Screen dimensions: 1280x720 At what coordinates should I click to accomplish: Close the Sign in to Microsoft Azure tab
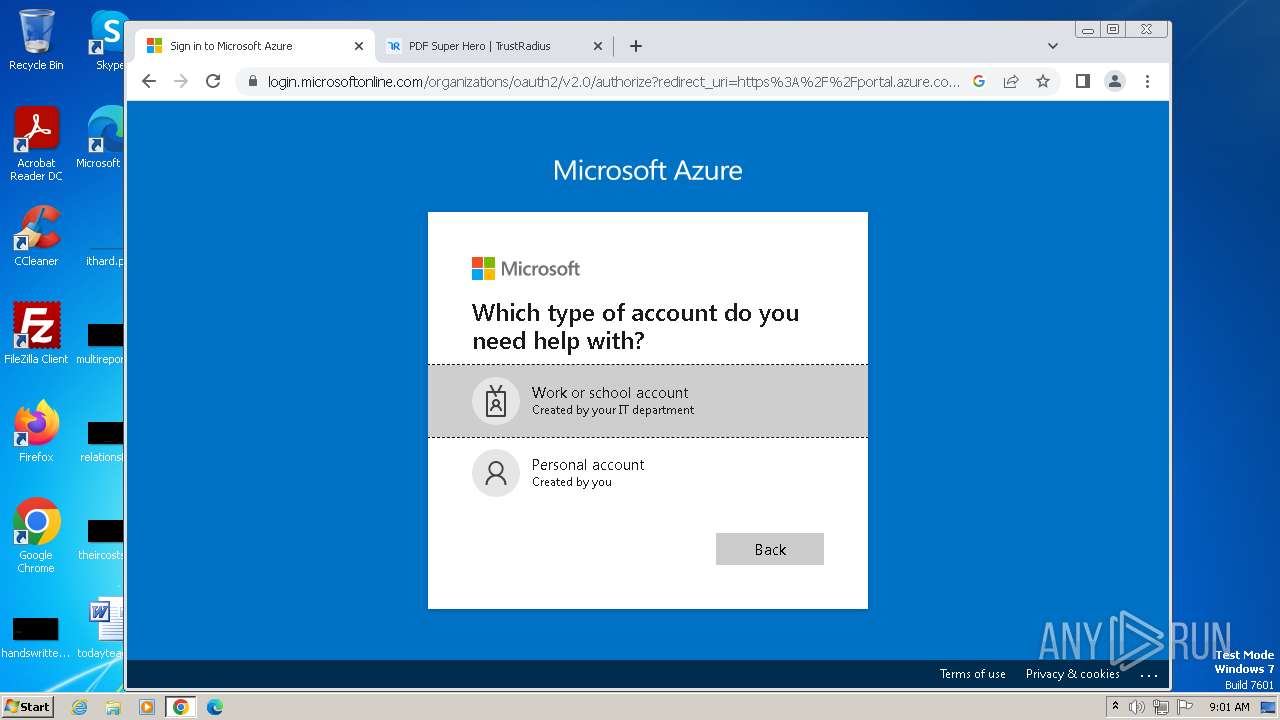(x=359, y=46)
